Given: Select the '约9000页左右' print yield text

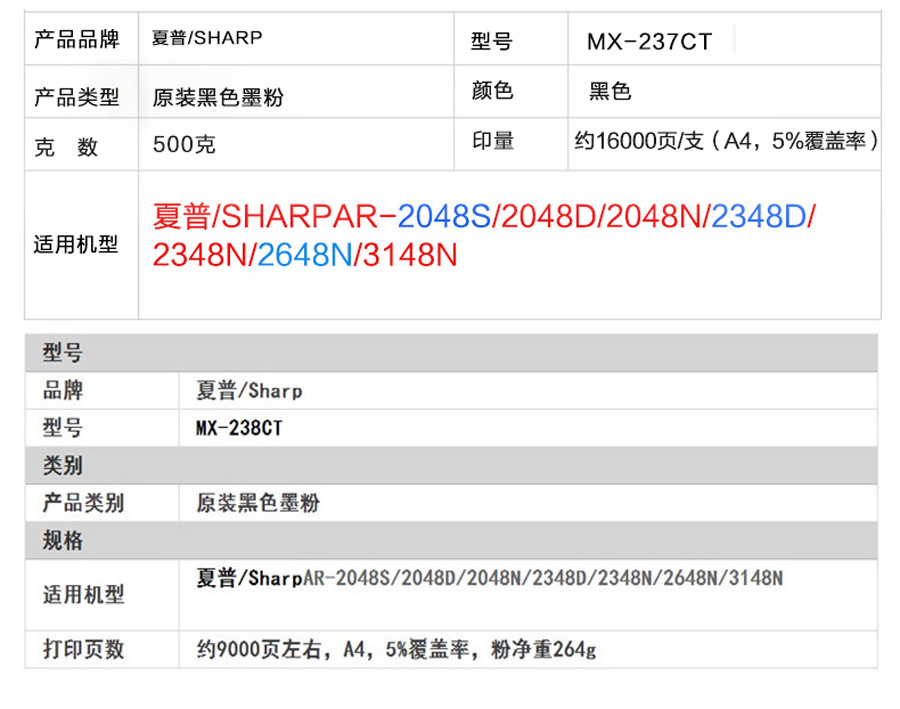Looking at the screenshot, I should (259, 649).
